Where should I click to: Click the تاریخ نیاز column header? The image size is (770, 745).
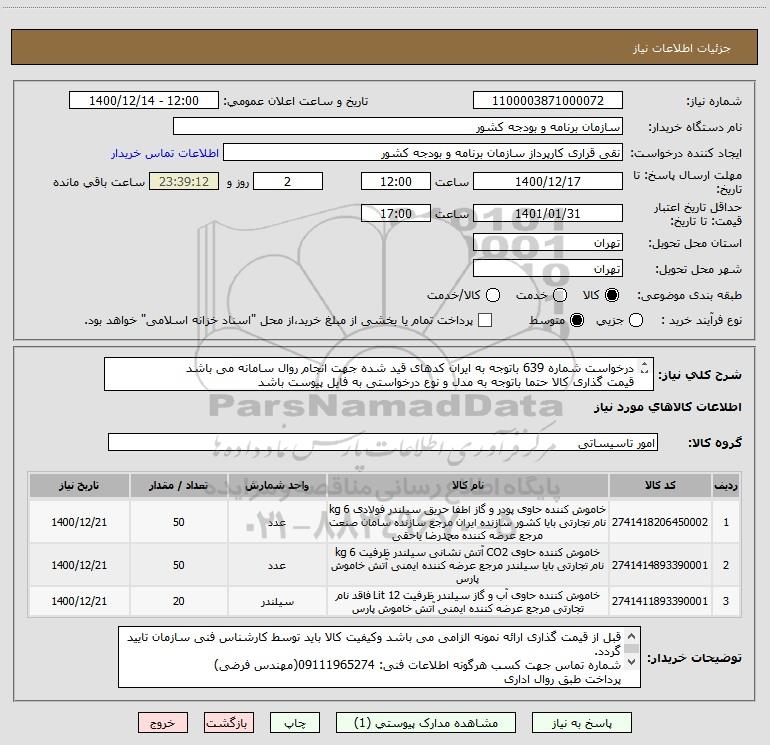coord(79,486)
